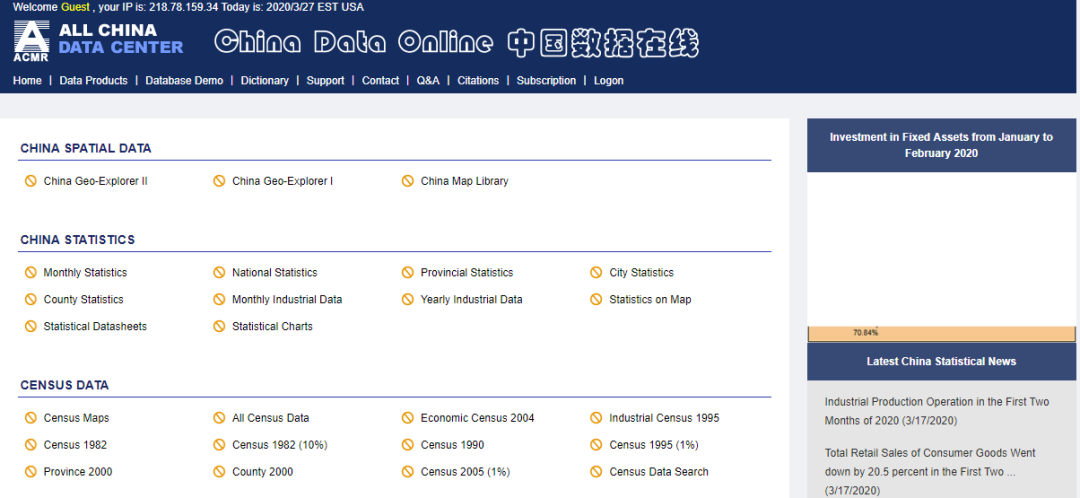
Task: Click the CHINA SPATIAL DATA section heading
Action: pos(86,149)
